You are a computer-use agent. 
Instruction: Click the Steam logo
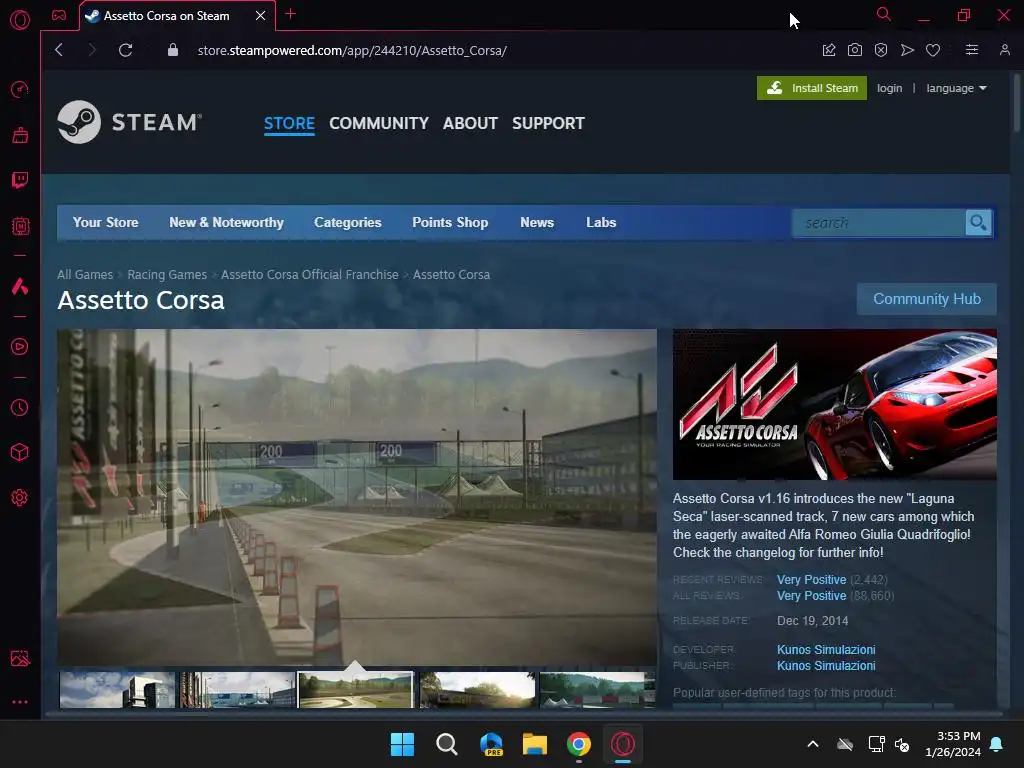(x=129, y=122)
